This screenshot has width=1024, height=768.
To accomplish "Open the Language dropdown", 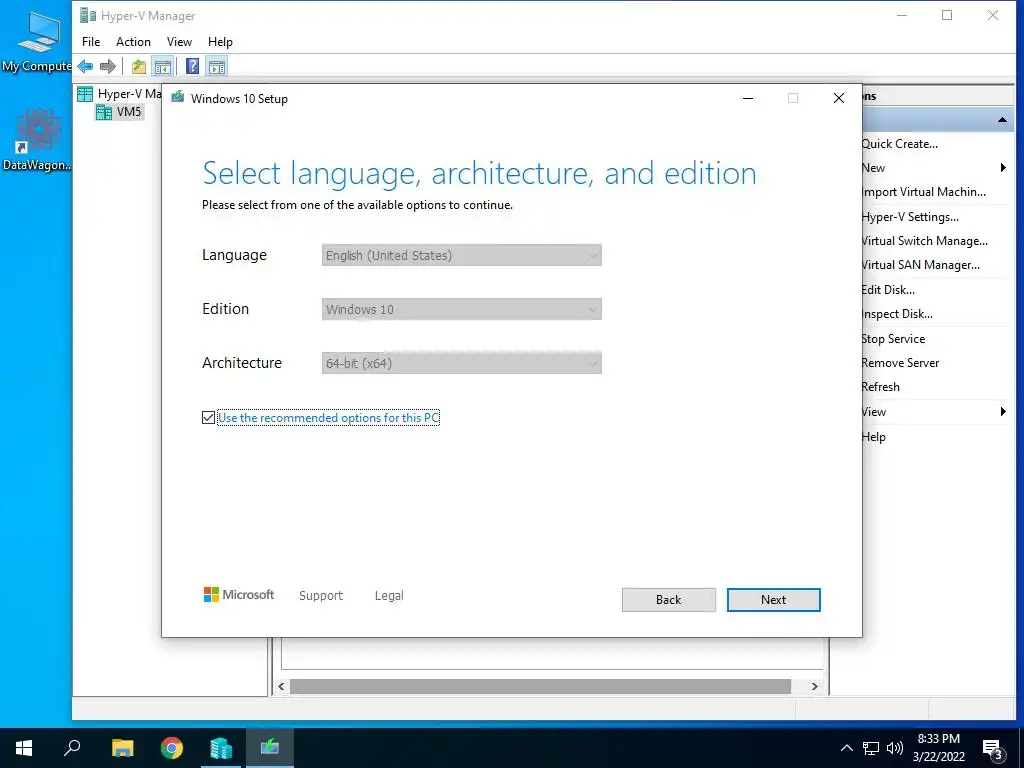I will [x=462, y=255].
